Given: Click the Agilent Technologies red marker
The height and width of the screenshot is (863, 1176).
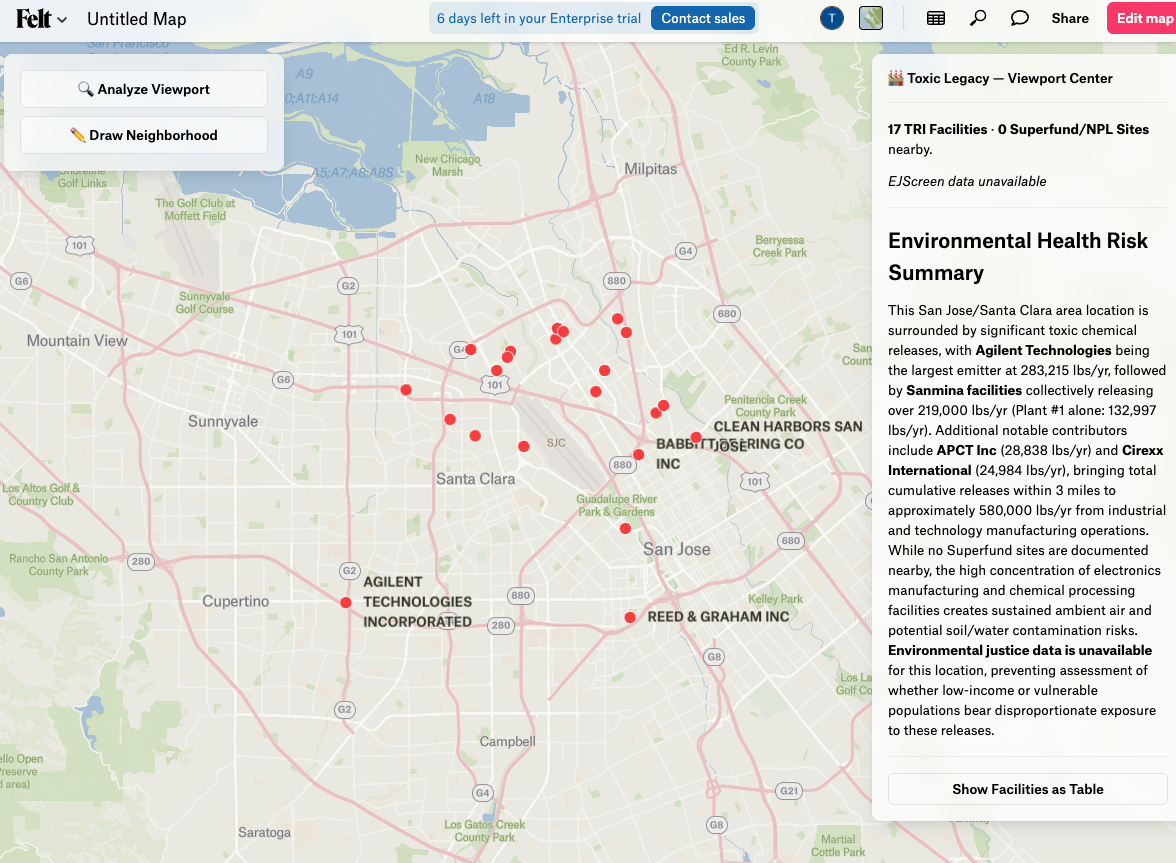Looking at the screenshot, I should point(346,602).
